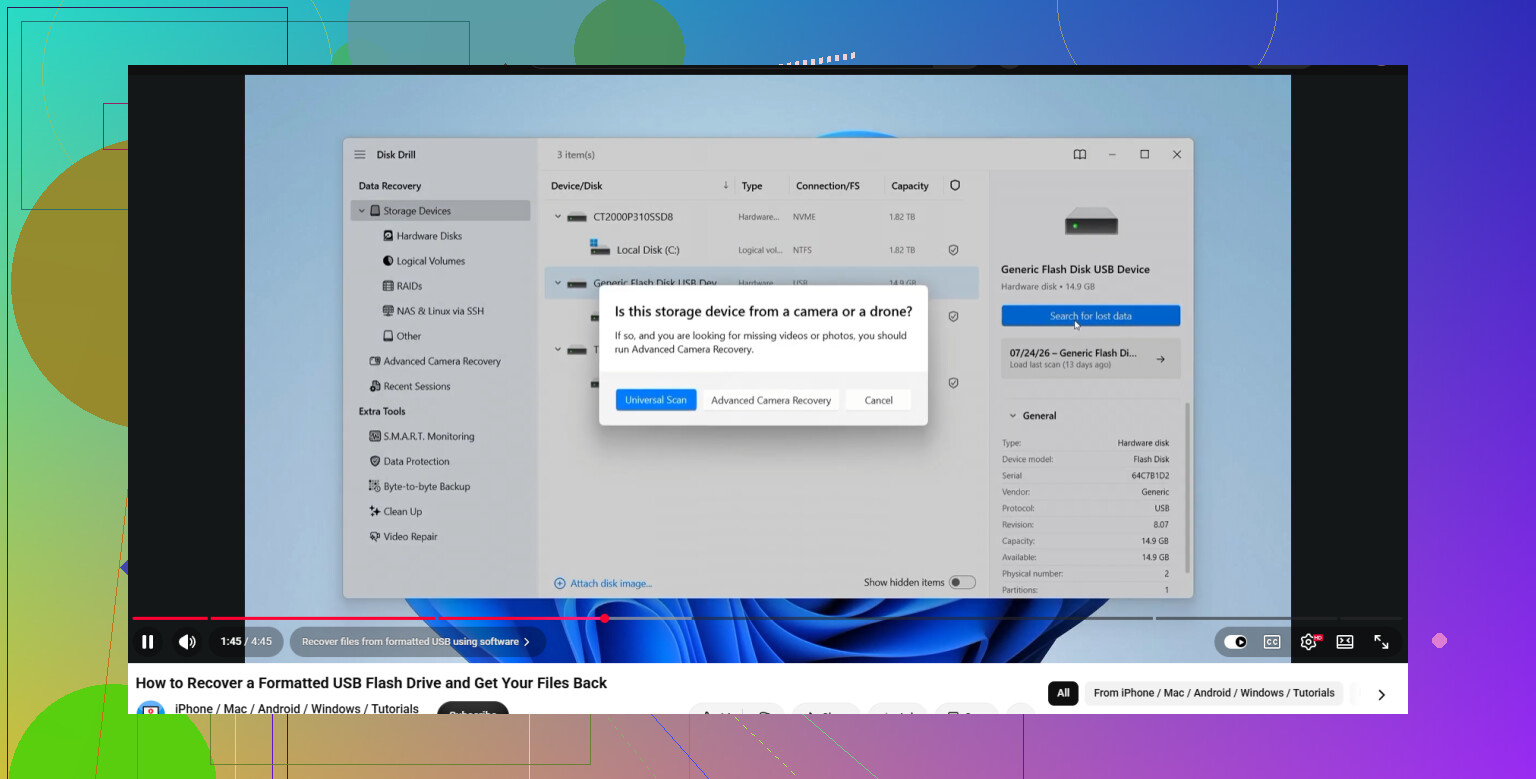This screenshot has width=1536, height=779.
Task: Open the channel name link under the video title
Action: [297, 709]
